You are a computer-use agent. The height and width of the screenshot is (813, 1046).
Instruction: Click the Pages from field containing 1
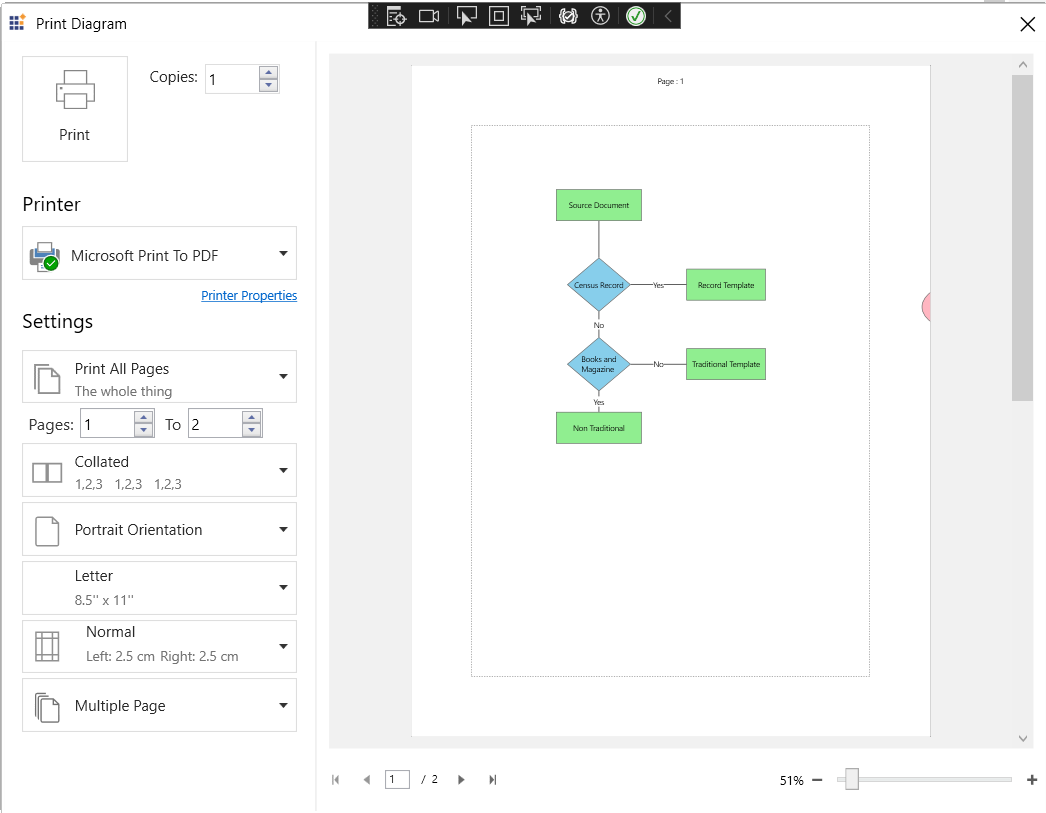(107, 424)
